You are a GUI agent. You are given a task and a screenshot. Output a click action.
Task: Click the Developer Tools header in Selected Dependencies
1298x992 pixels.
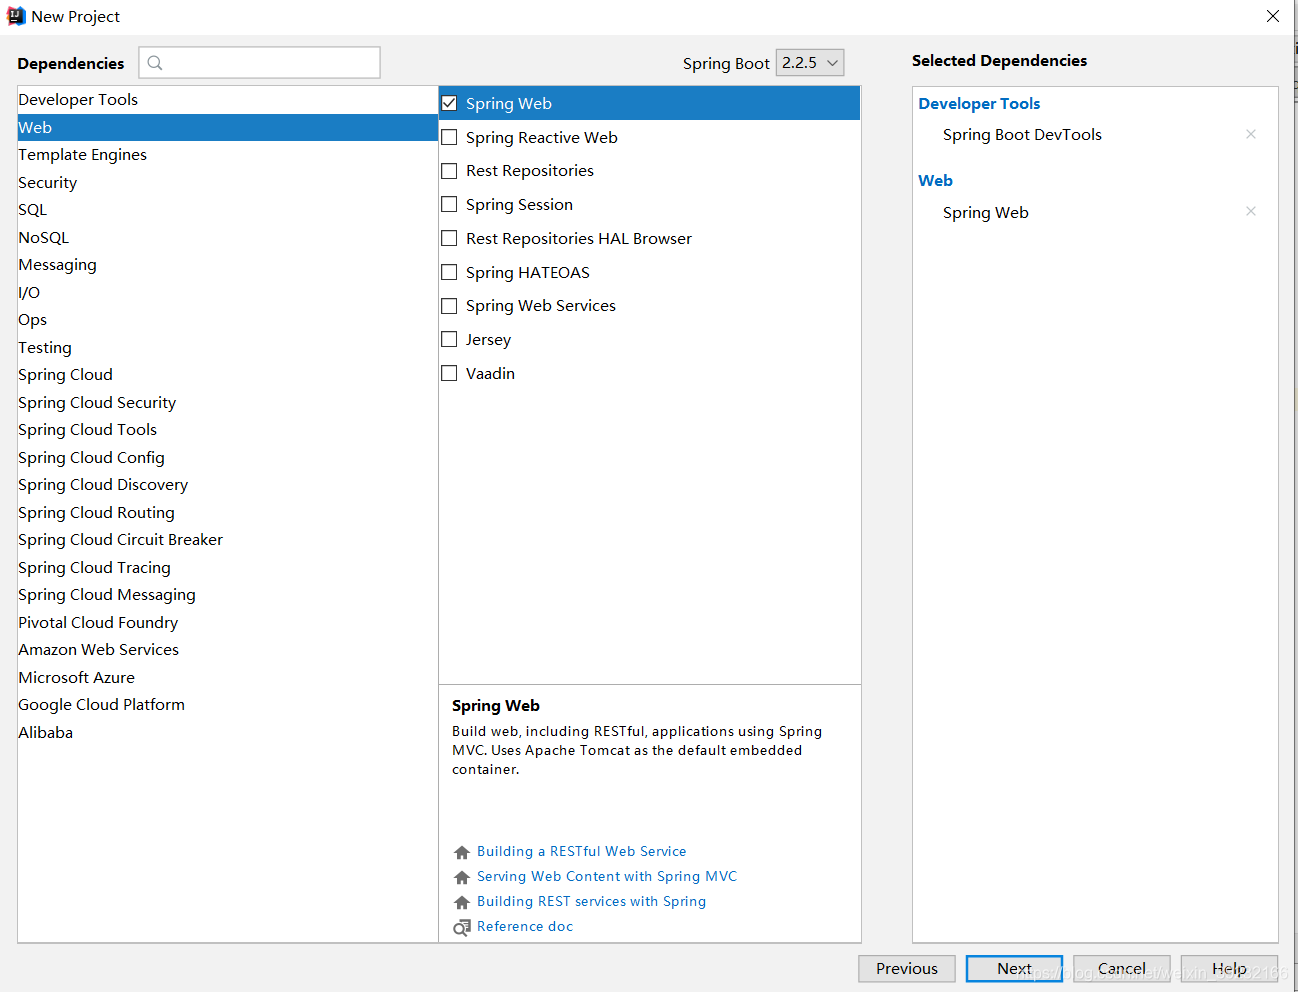click(x=979, y=104)
